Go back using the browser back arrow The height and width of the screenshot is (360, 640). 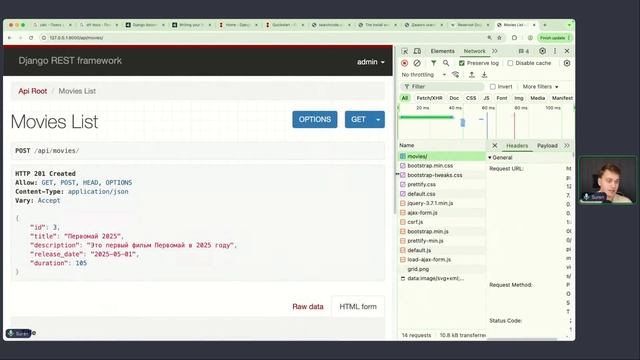10,38
